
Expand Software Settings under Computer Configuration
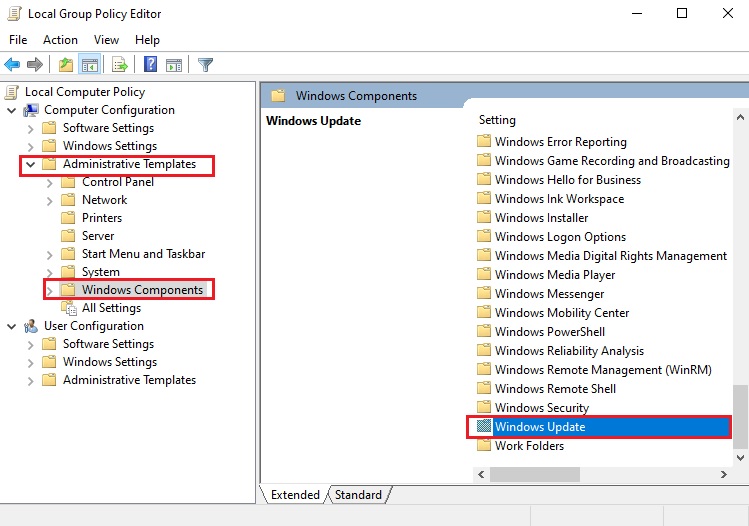pos(31,129)
